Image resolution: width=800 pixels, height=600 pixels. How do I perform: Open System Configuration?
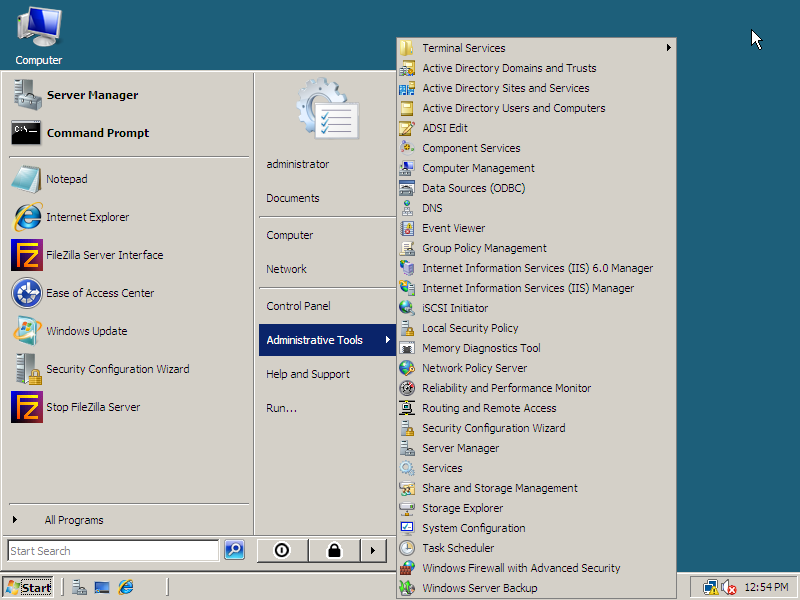coord(536,528)
